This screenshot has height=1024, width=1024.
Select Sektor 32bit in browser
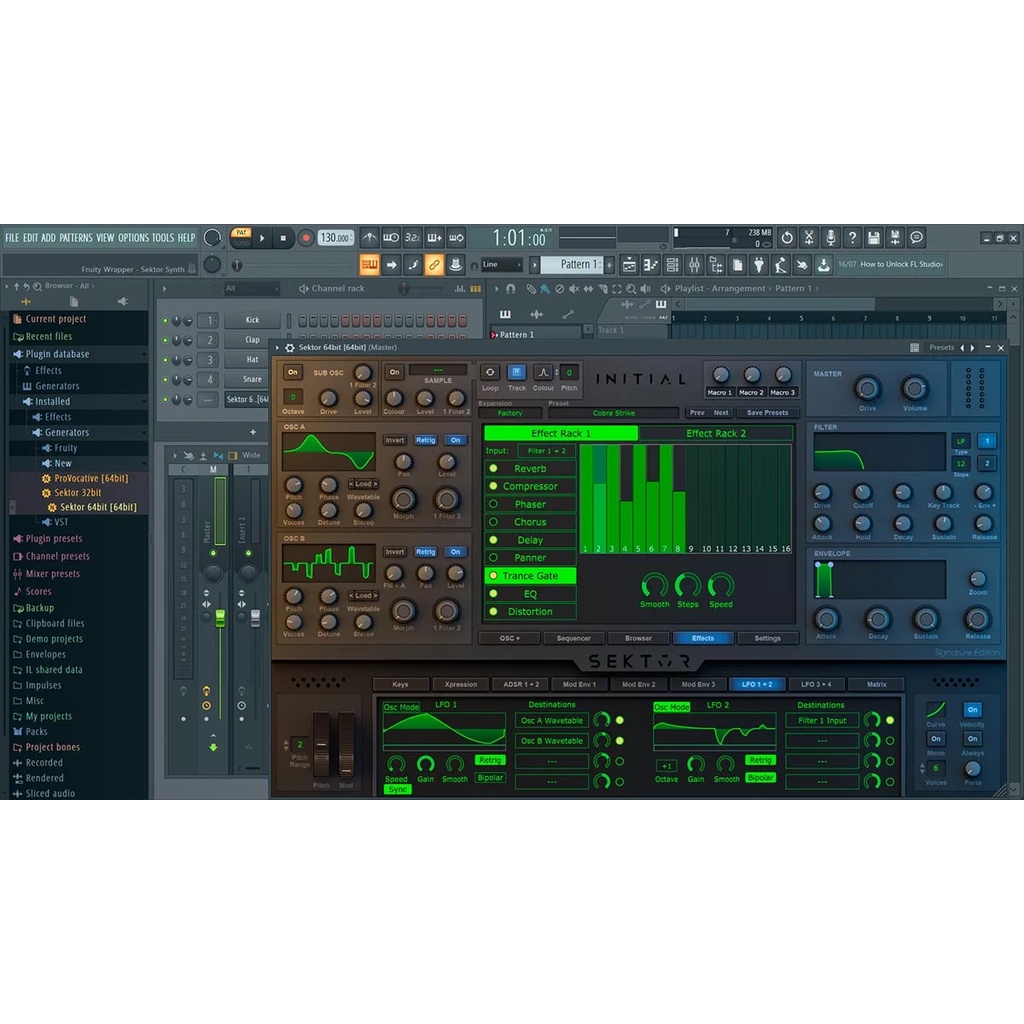[x=77, y=493]
